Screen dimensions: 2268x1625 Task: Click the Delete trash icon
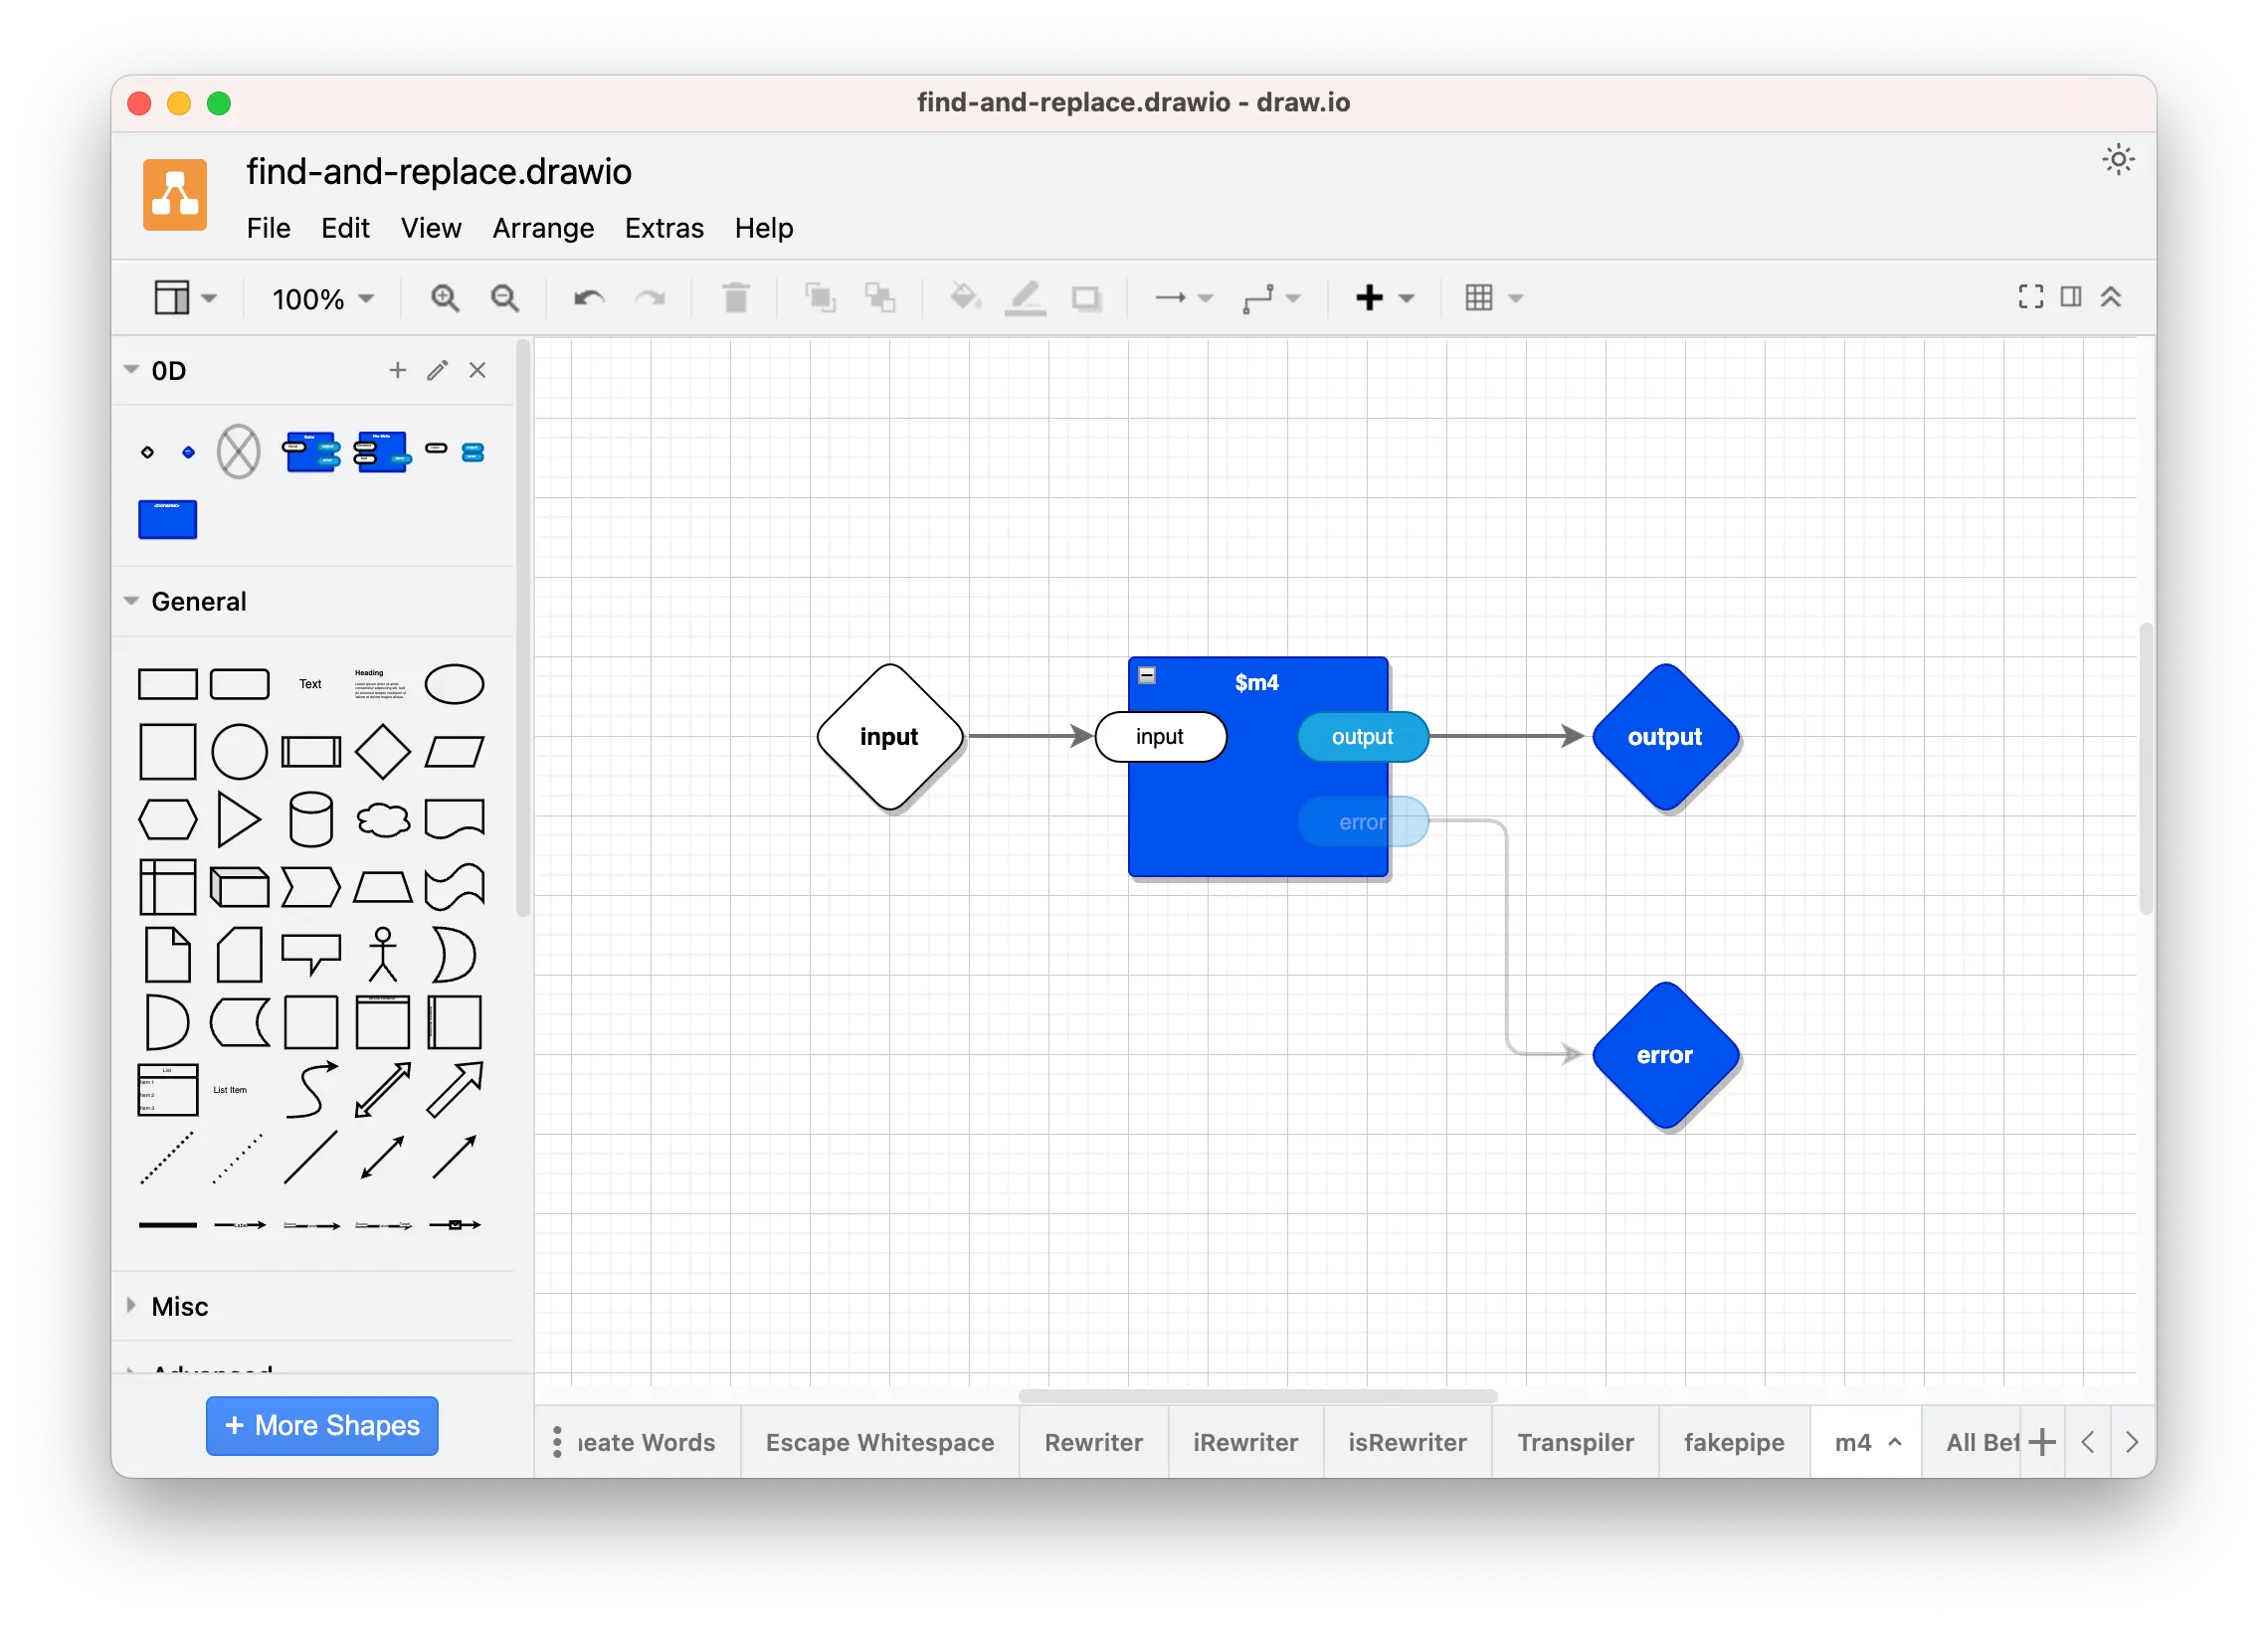coord(735,298)
